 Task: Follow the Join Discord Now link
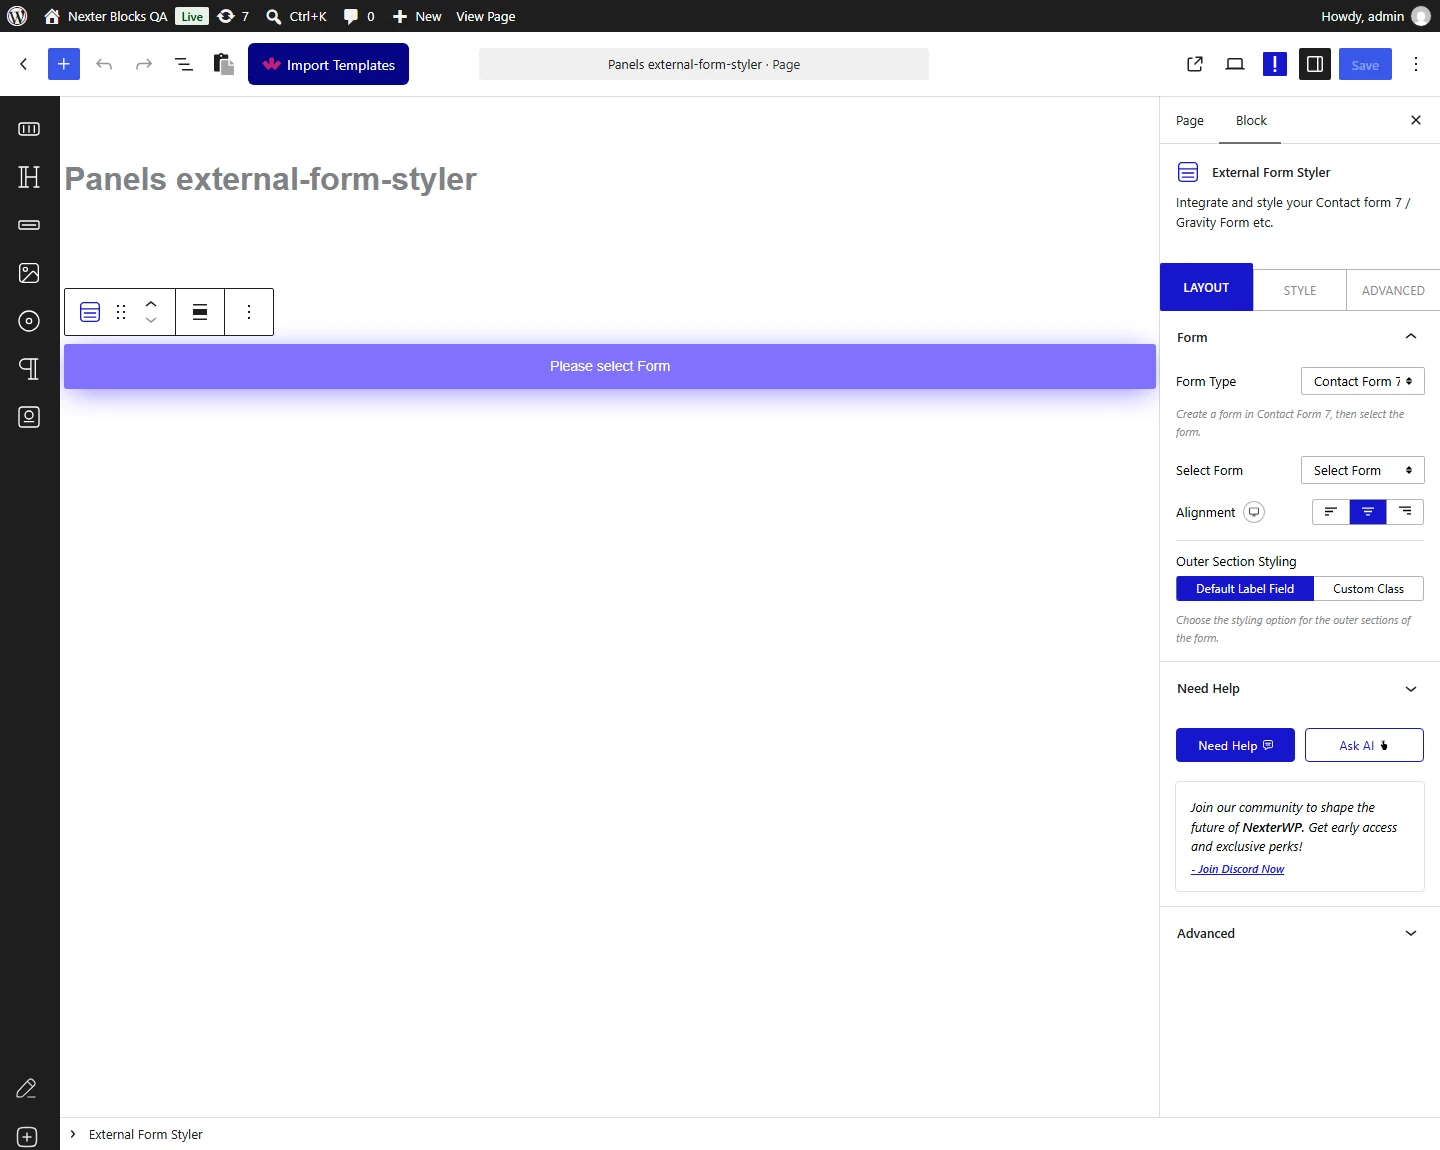pyautogui.click(x=1238, y=869)
